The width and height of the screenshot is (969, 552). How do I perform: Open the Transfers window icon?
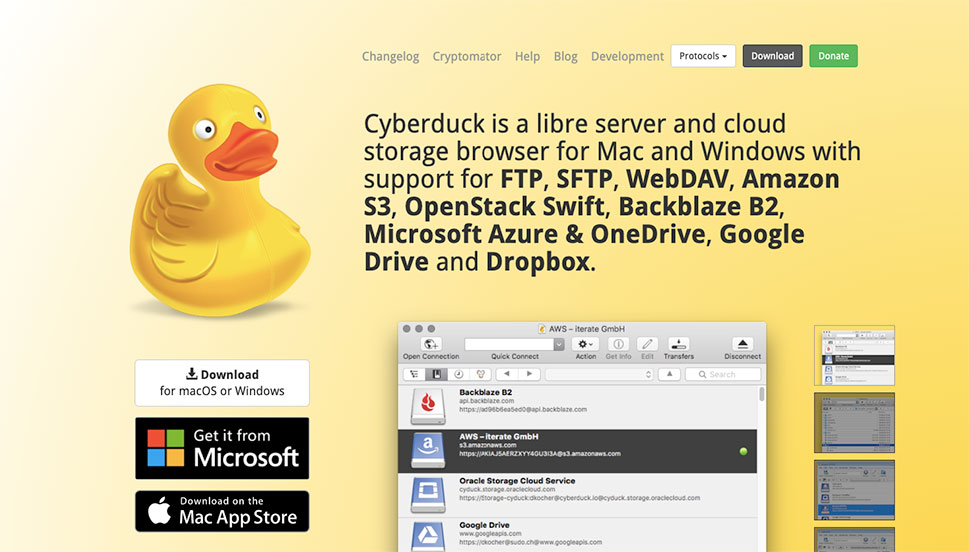(679, 344)
